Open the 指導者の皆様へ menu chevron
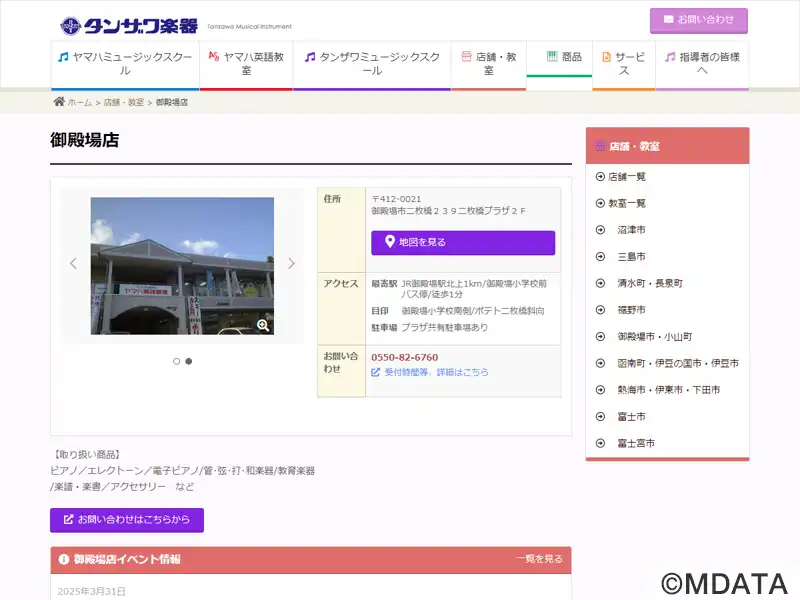The image size is (800, 600). pyautogui.click(x=702, y=70)
